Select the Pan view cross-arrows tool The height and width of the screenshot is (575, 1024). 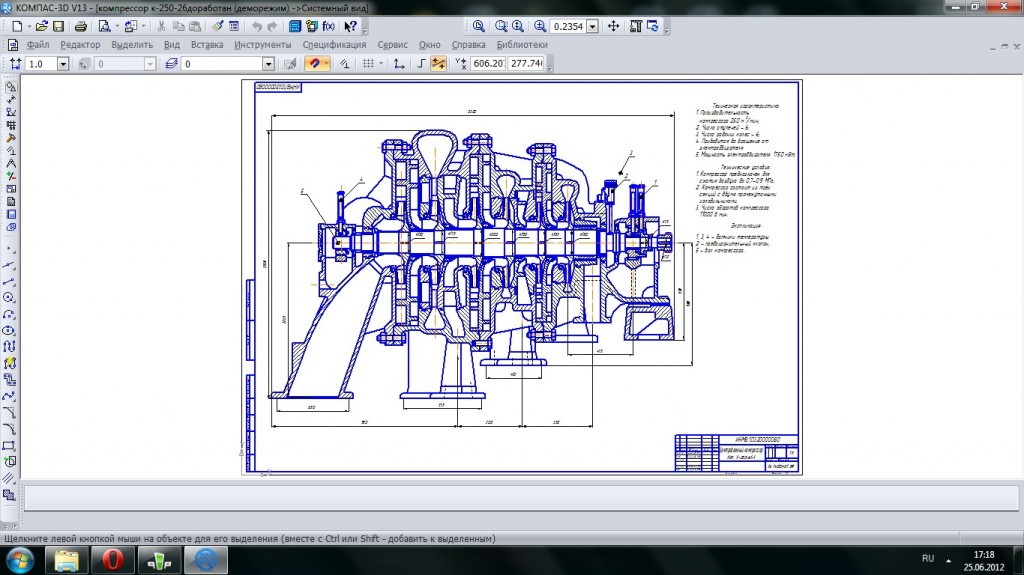tap(613, 26)
